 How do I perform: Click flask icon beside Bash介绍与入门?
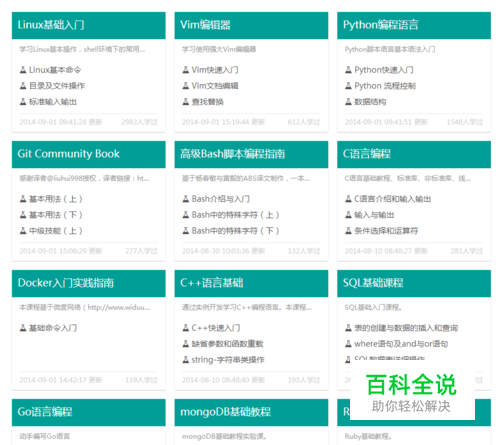(x=186, y=199)
